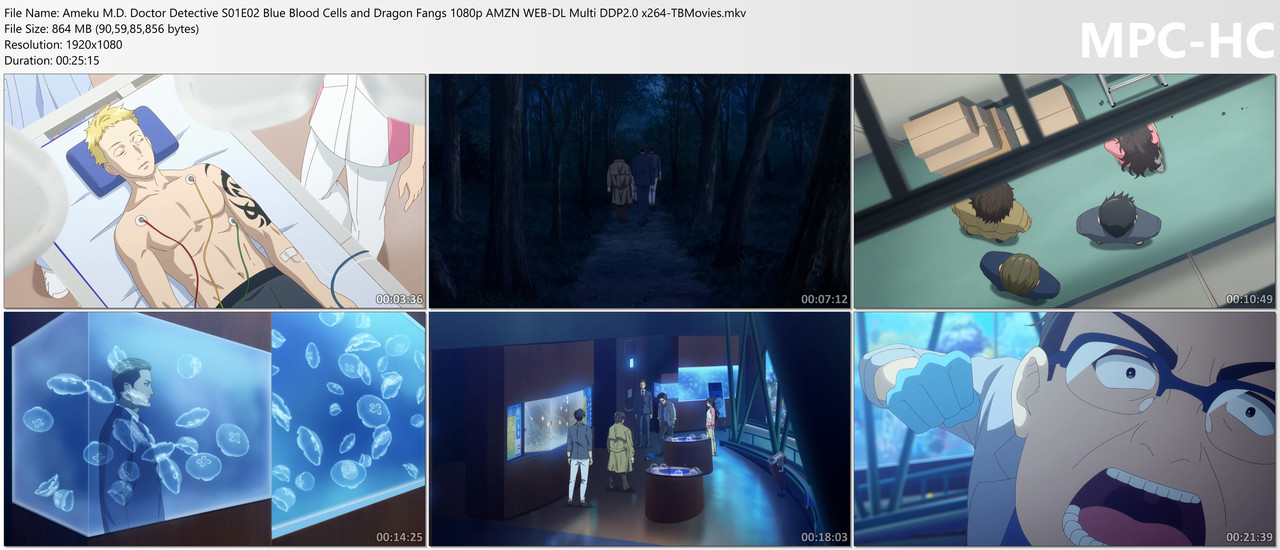This screenshot has height=550, width=1280.
Task: Select the overhead room thumbnail at 00:10:49
Action: (x=1065, y=191)
